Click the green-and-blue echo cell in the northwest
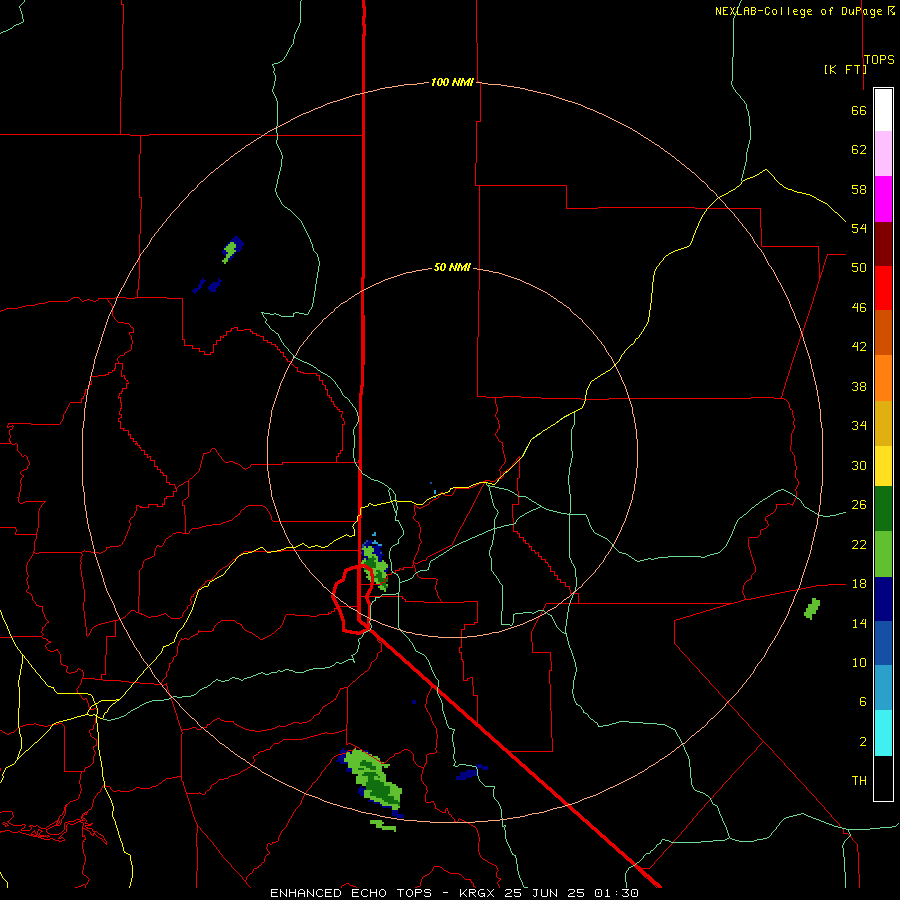 (232, 250)
